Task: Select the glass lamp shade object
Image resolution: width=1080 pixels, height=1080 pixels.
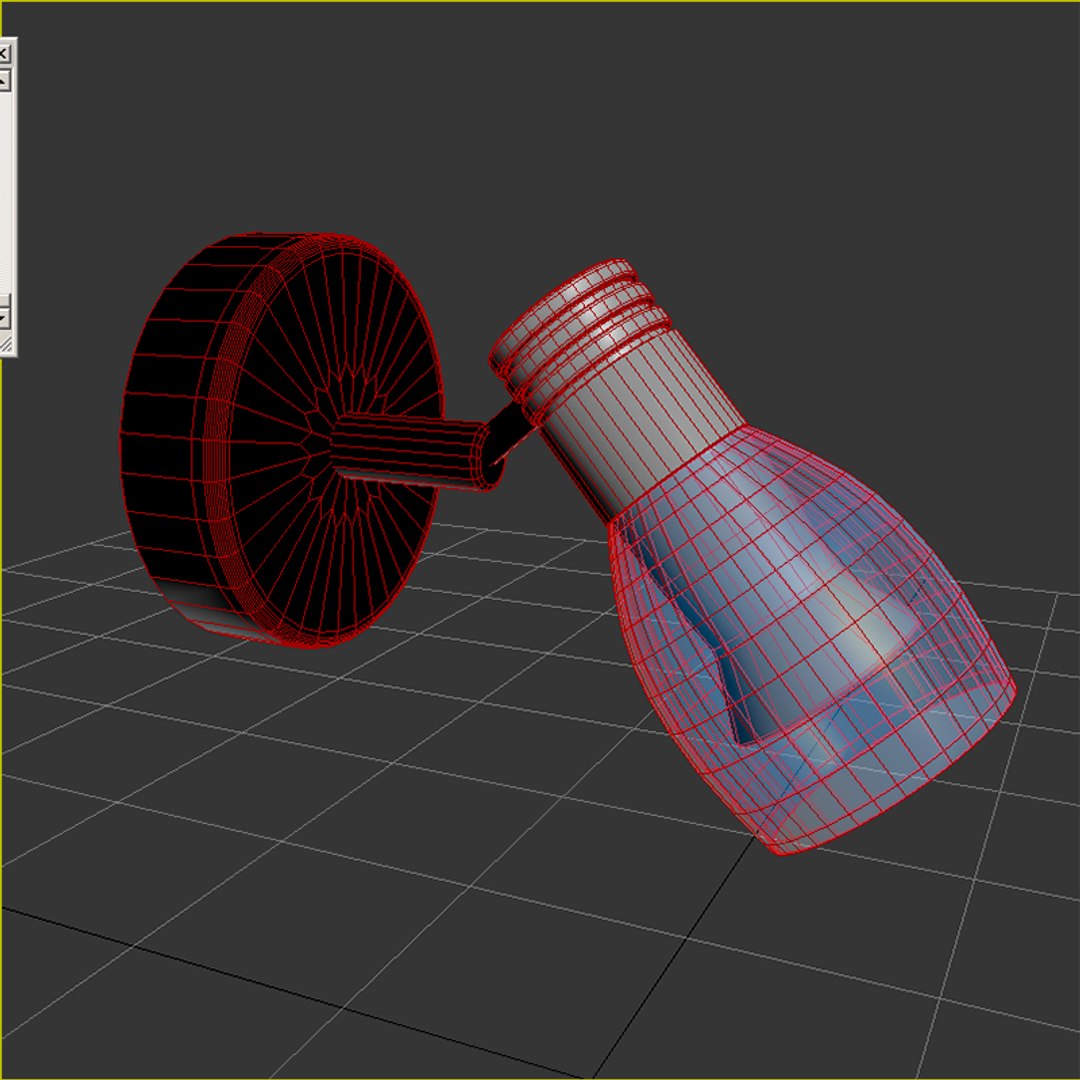Action: click(813, 641)
